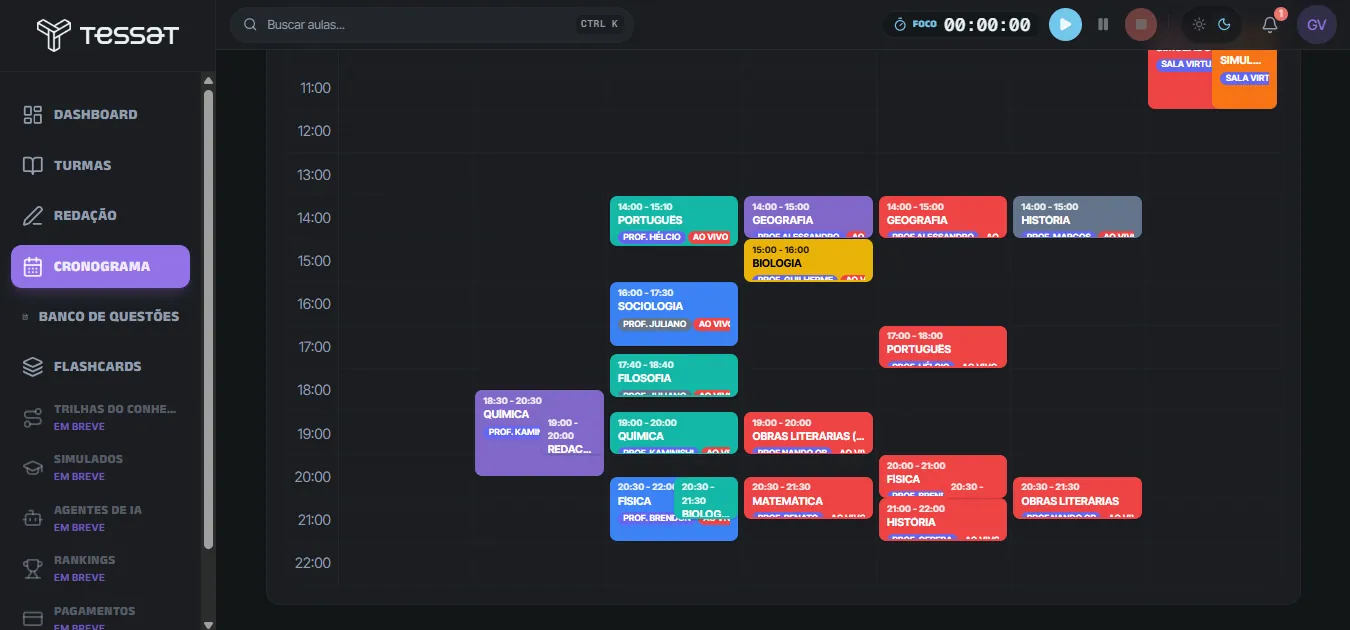Open Redação via its pencil icon
Viewport: 1350px width, 630px height.
click(32, 215)
